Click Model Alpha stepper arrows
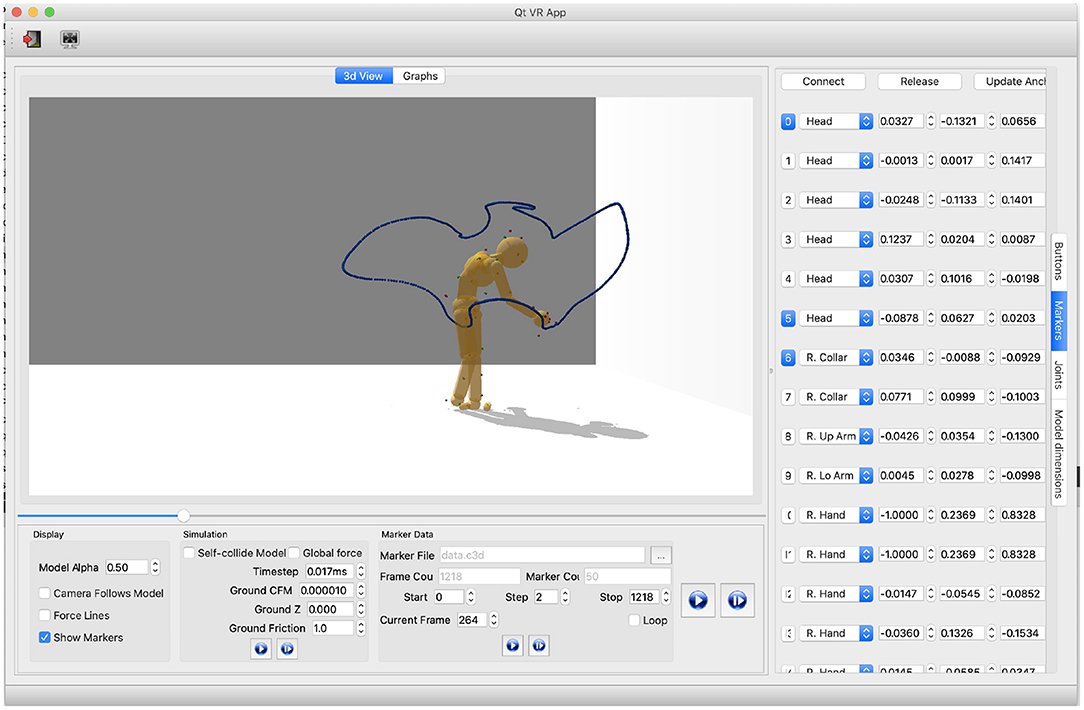The image size is (1084, 710). coord(156,568)
